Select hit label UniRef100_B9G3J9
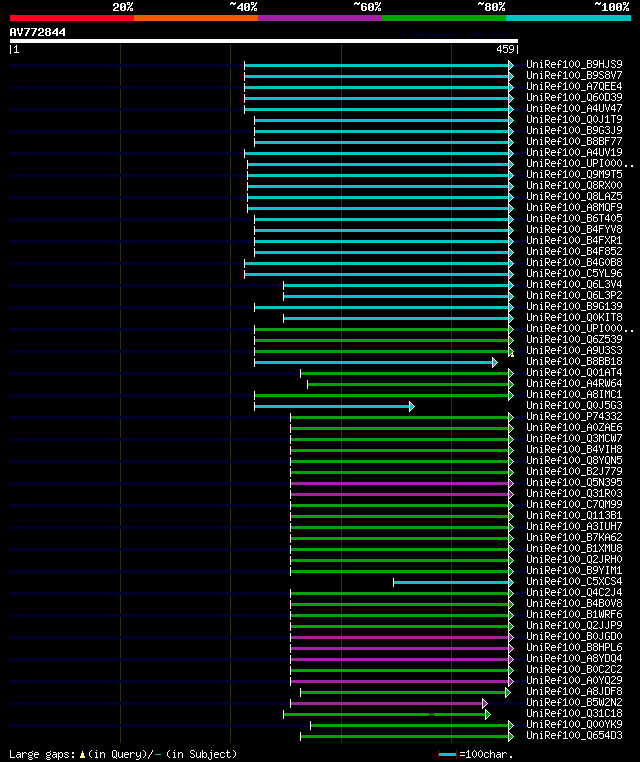Image resolution: width=640 pixels, height=762 pixels. point(574,130)
